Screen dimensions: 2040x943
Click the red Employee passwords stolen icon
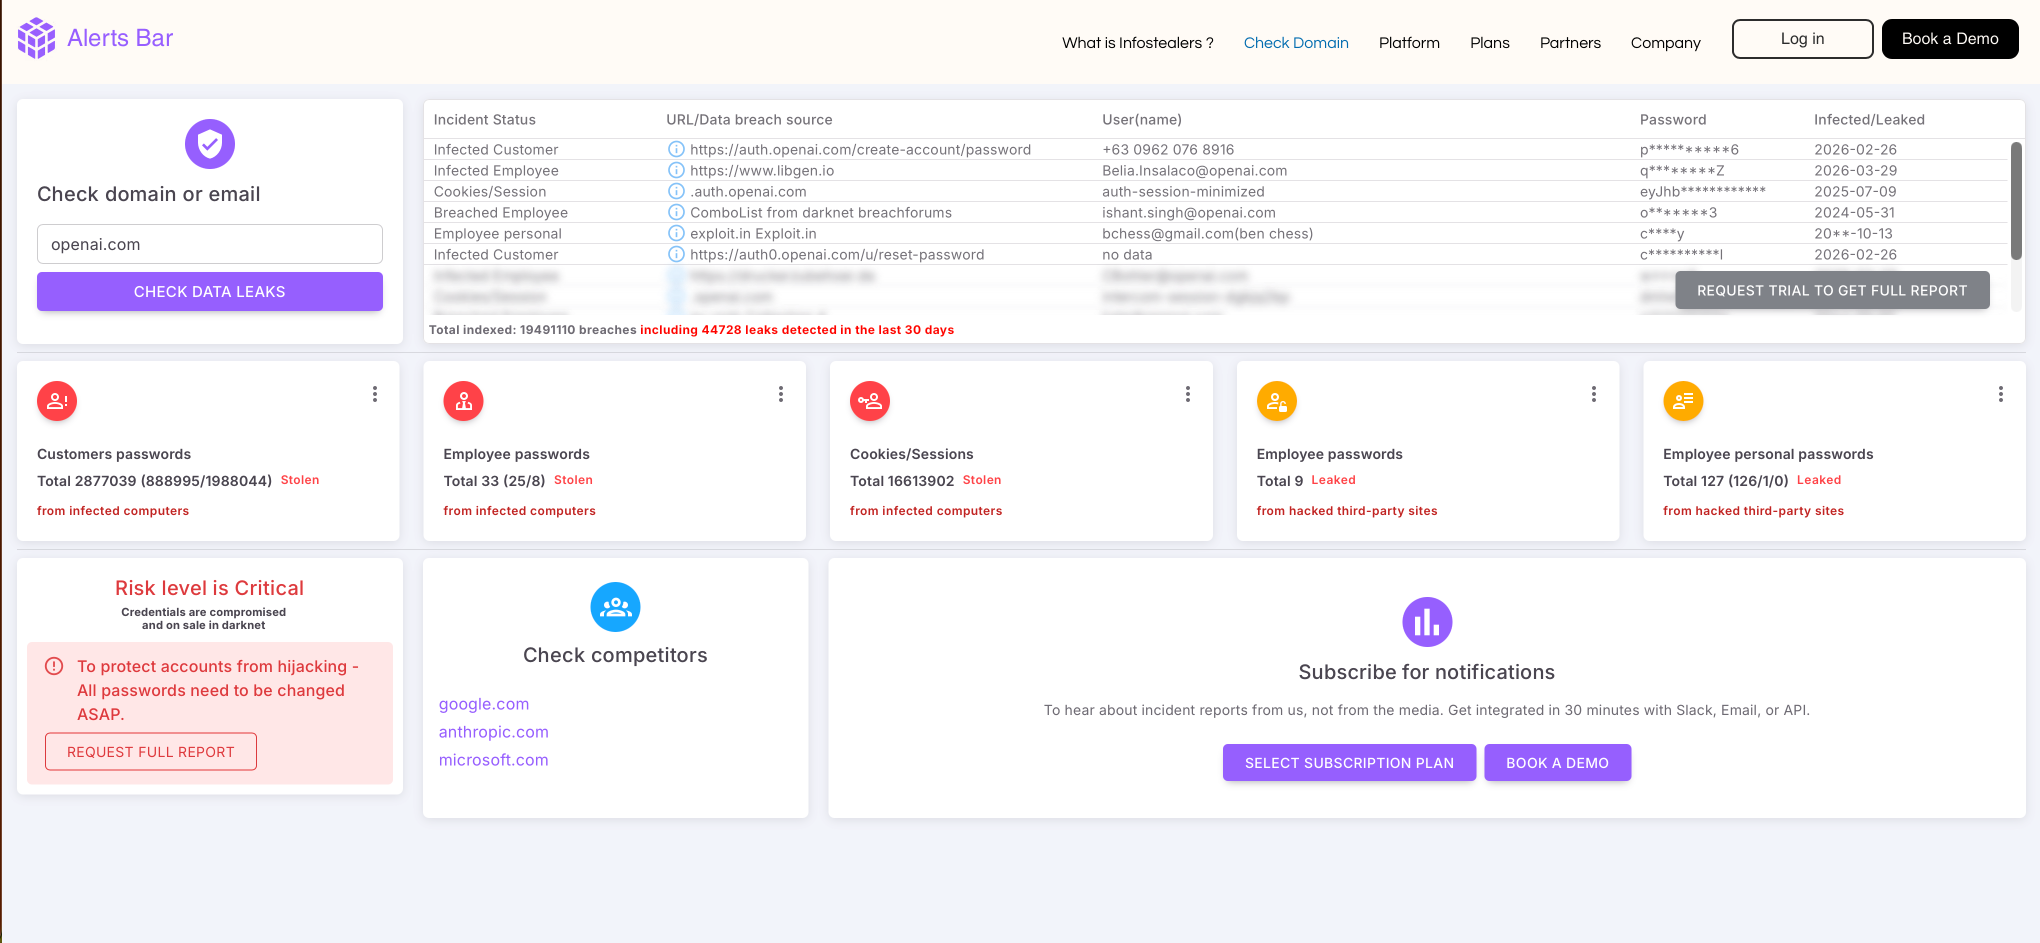tap(463, 401)
